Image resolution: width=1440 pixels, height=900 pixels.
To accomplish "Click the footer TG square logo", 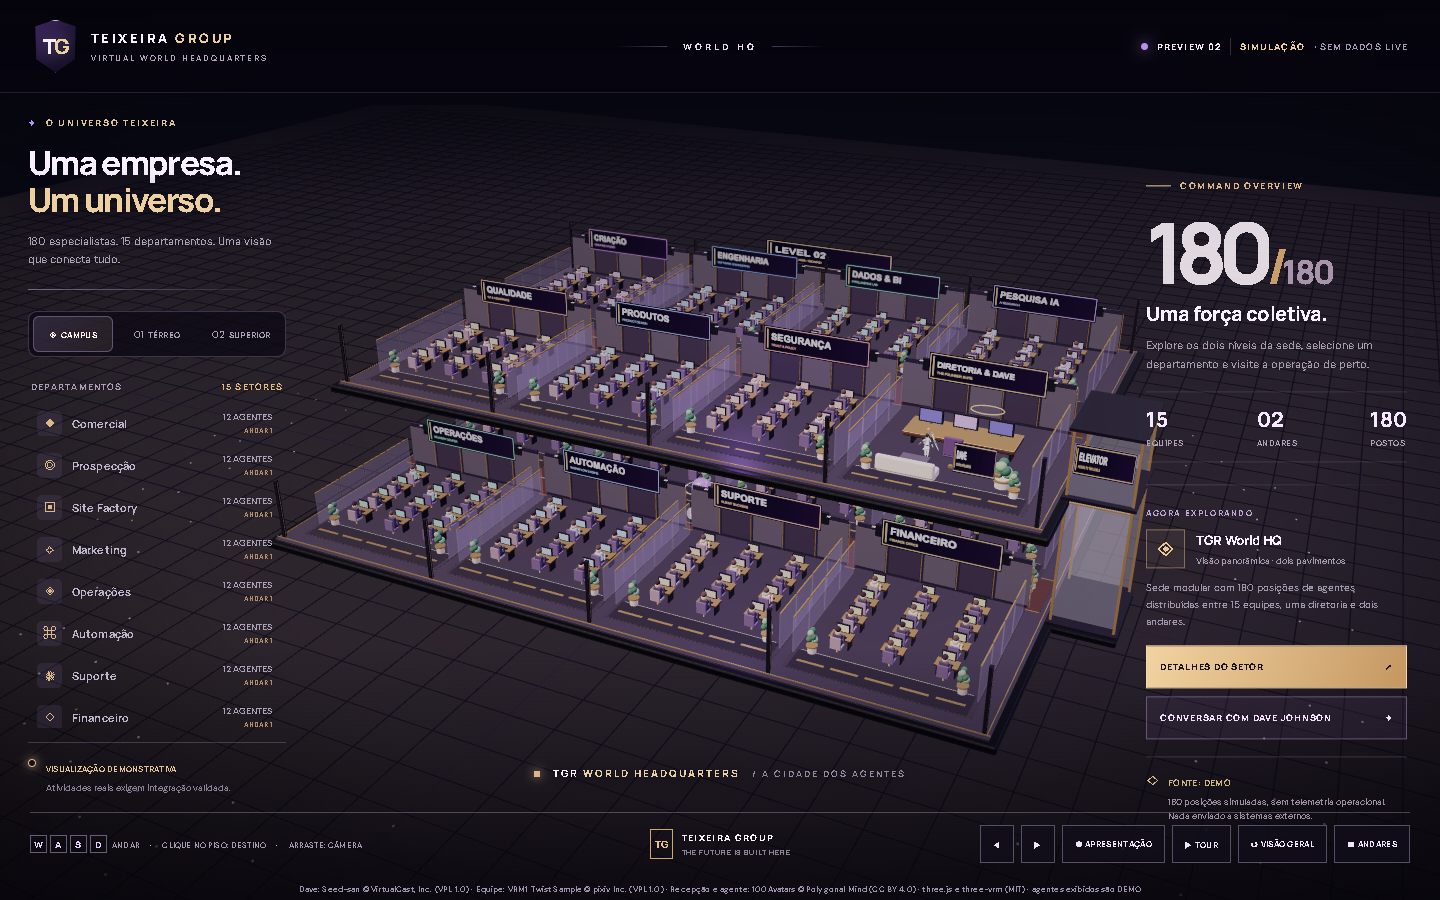I will pyautogui.click(x=661, y=844).
